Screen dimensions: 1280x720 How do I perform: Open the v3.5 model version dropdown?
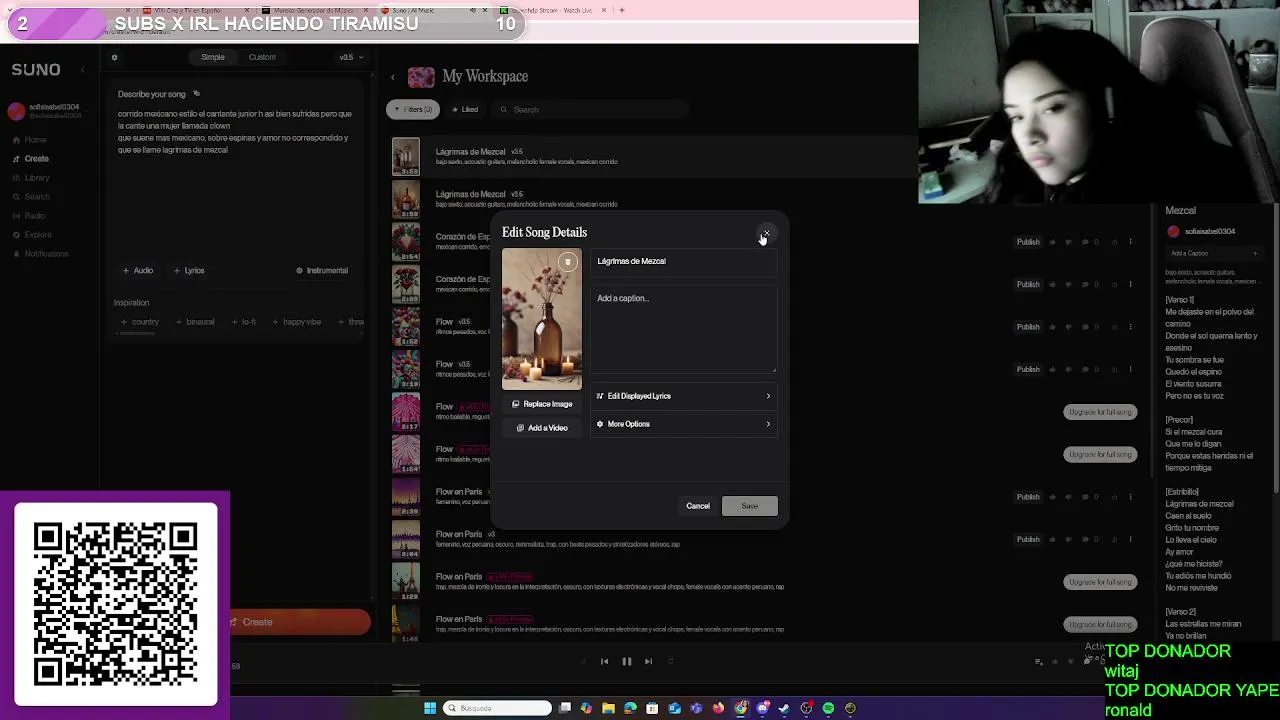349,57
